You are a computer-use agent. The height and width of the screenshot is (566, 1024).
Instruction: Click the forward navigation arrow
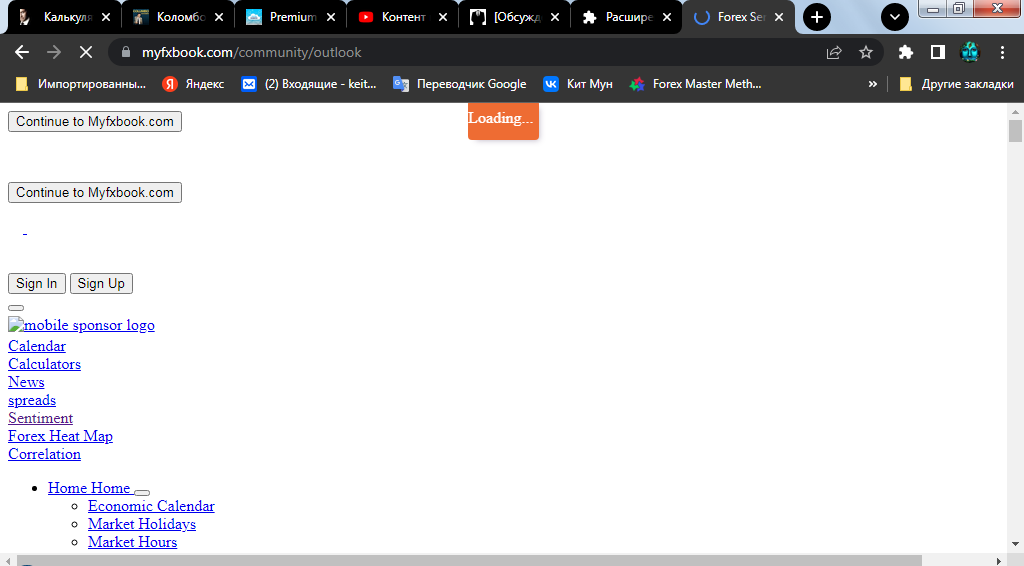54,52
